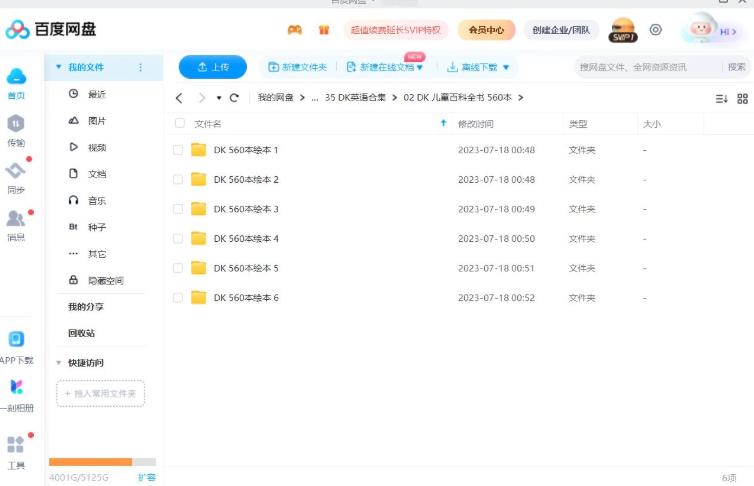Open the Home (首页) cloud icon in sidebar

pos(16,76)
